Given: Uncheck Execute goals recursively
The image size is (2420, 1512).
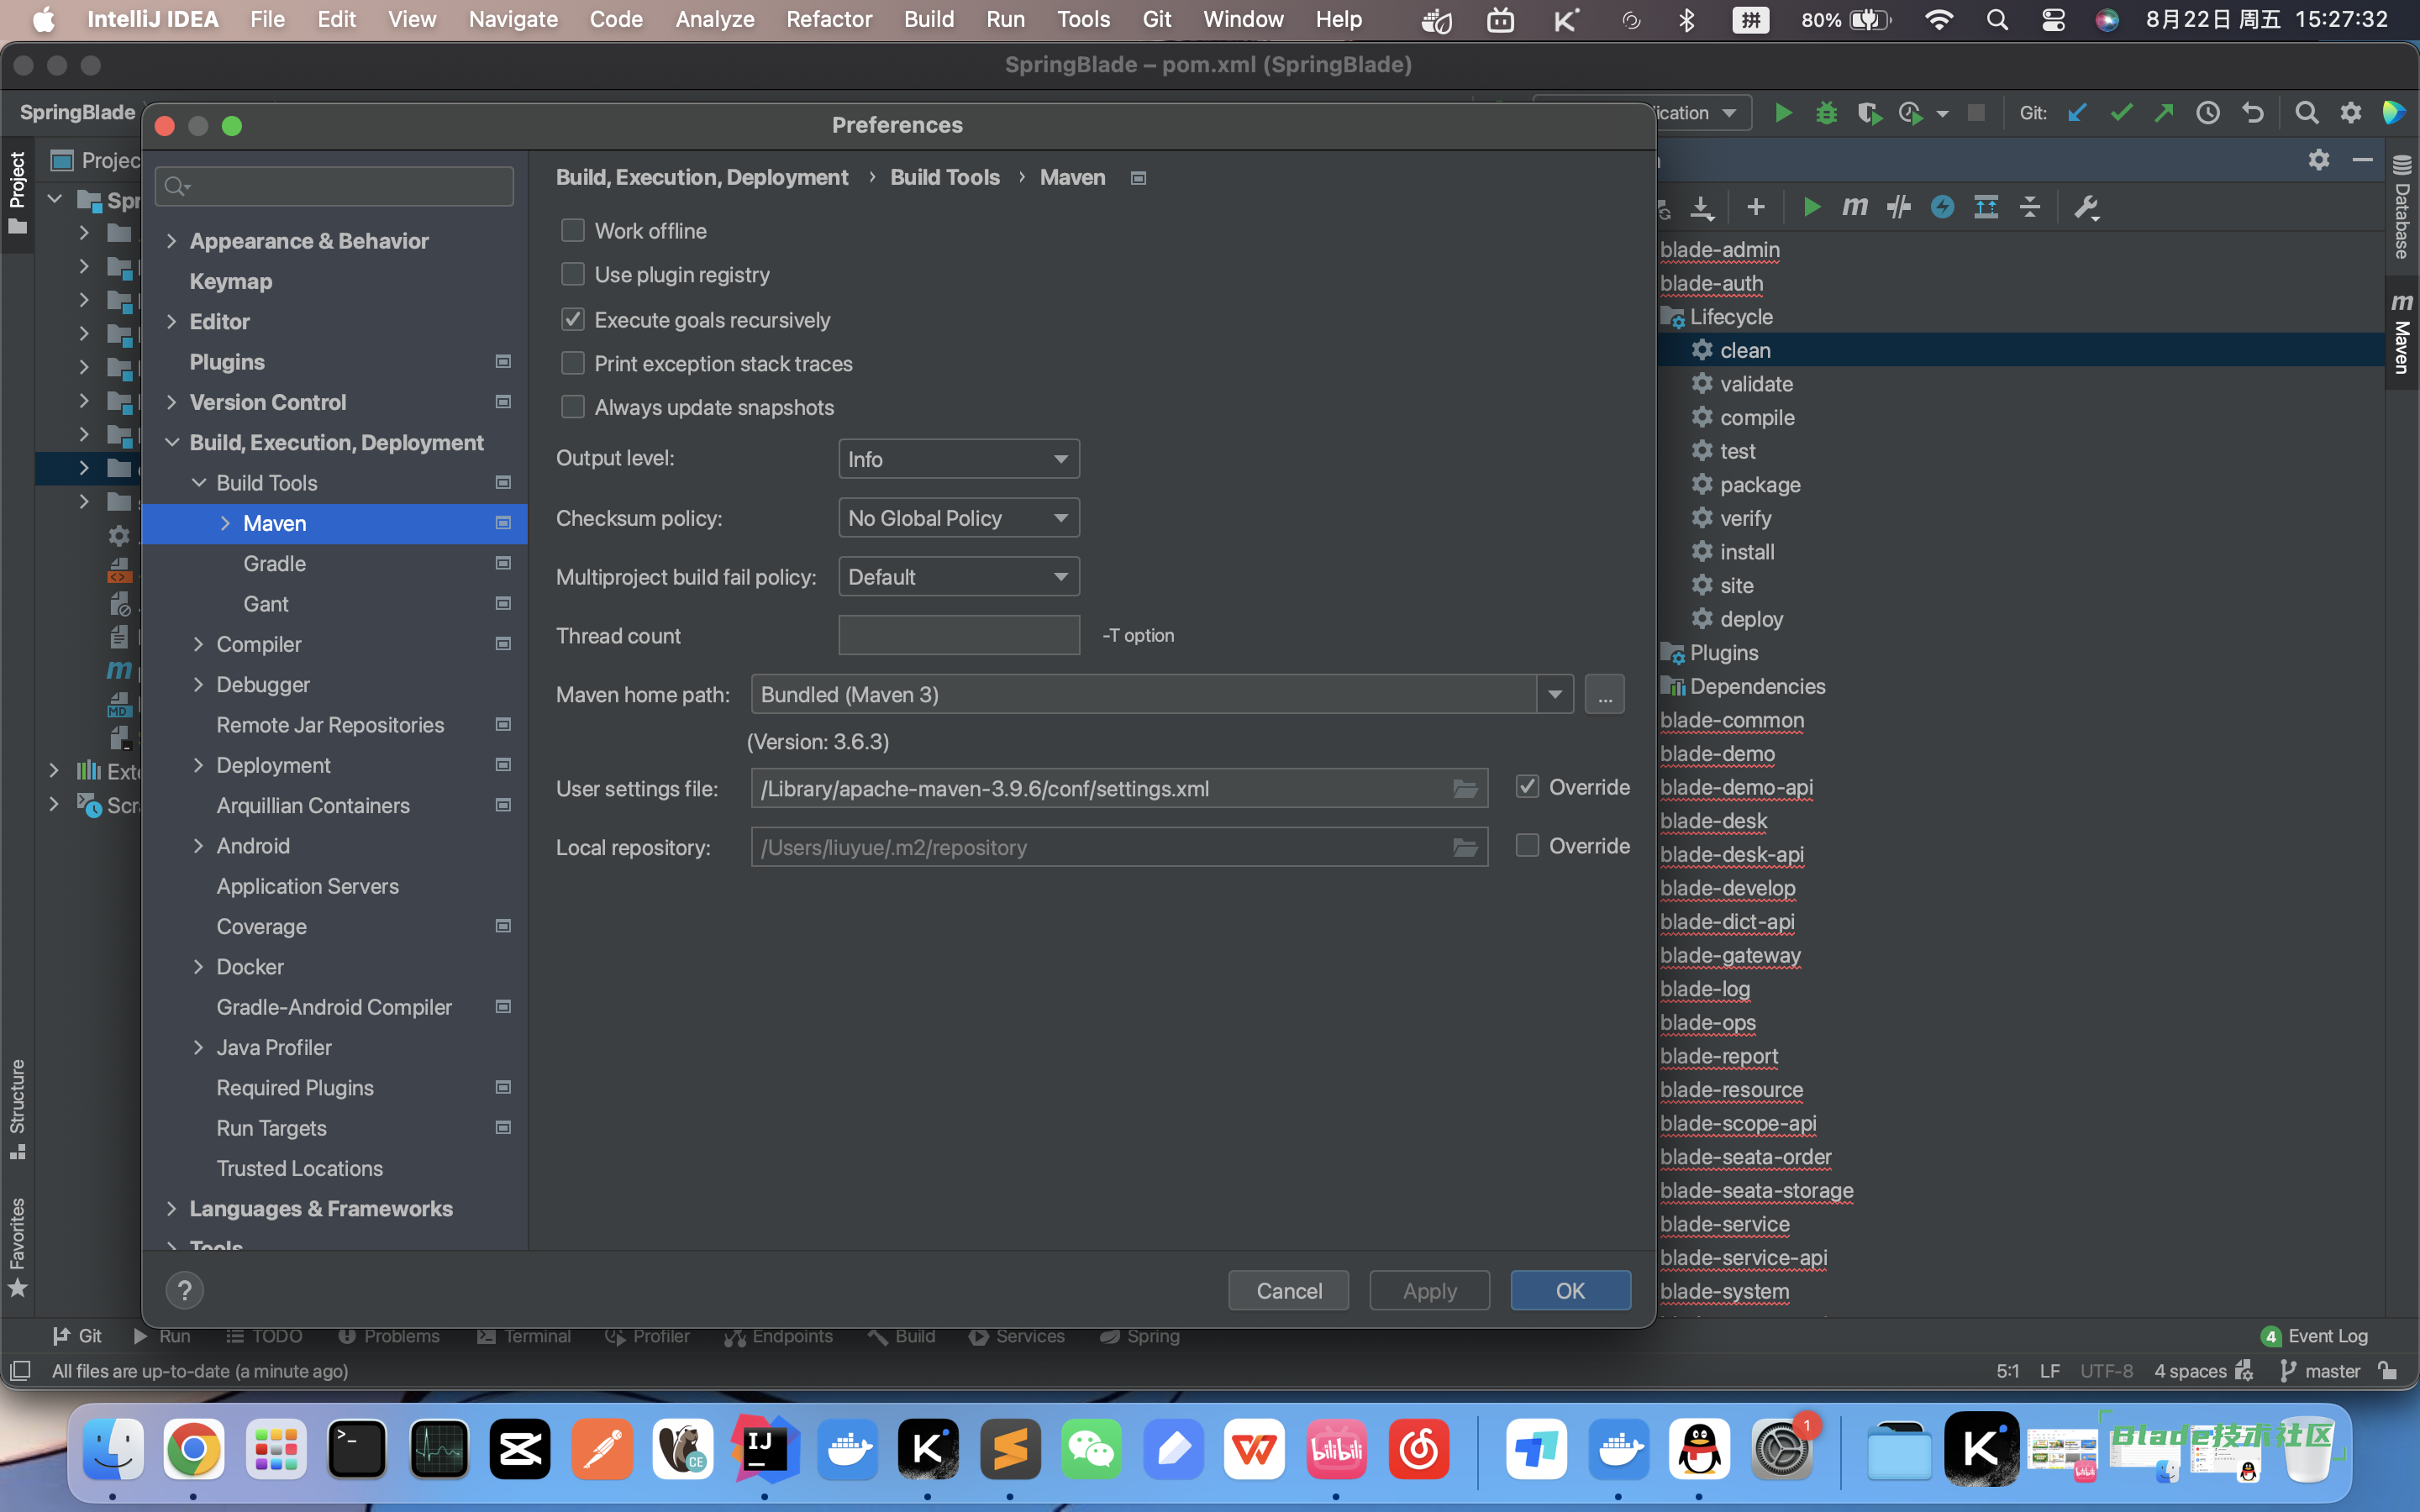Looking at the screenshot, I should [573, 320].
